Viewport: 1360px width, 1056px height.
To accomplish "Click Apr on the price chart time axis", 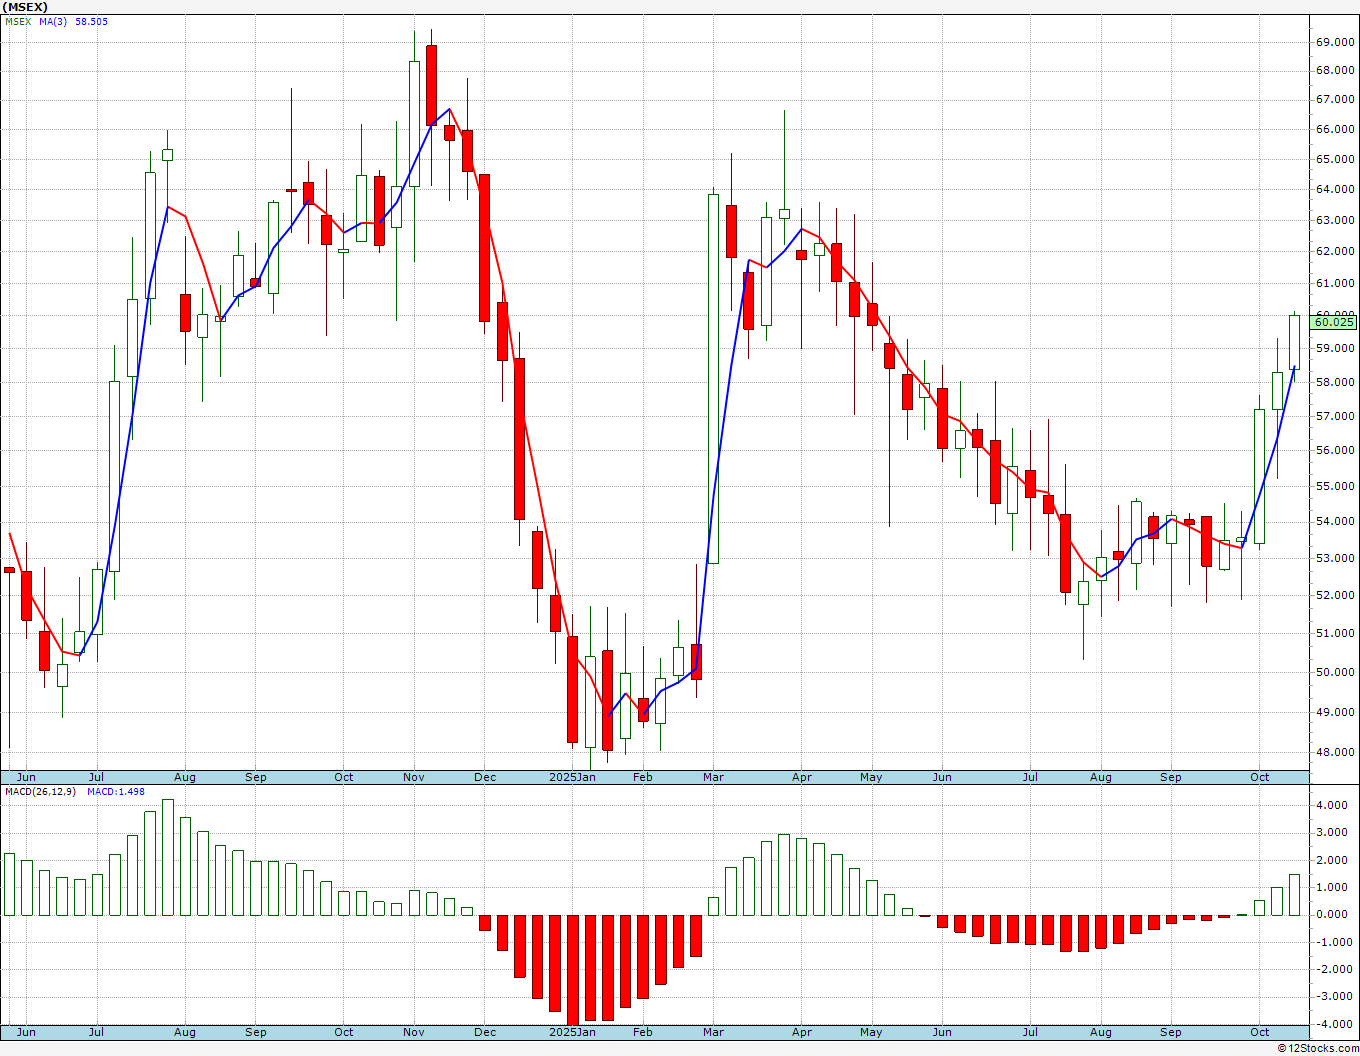I will tap(802, 777).
